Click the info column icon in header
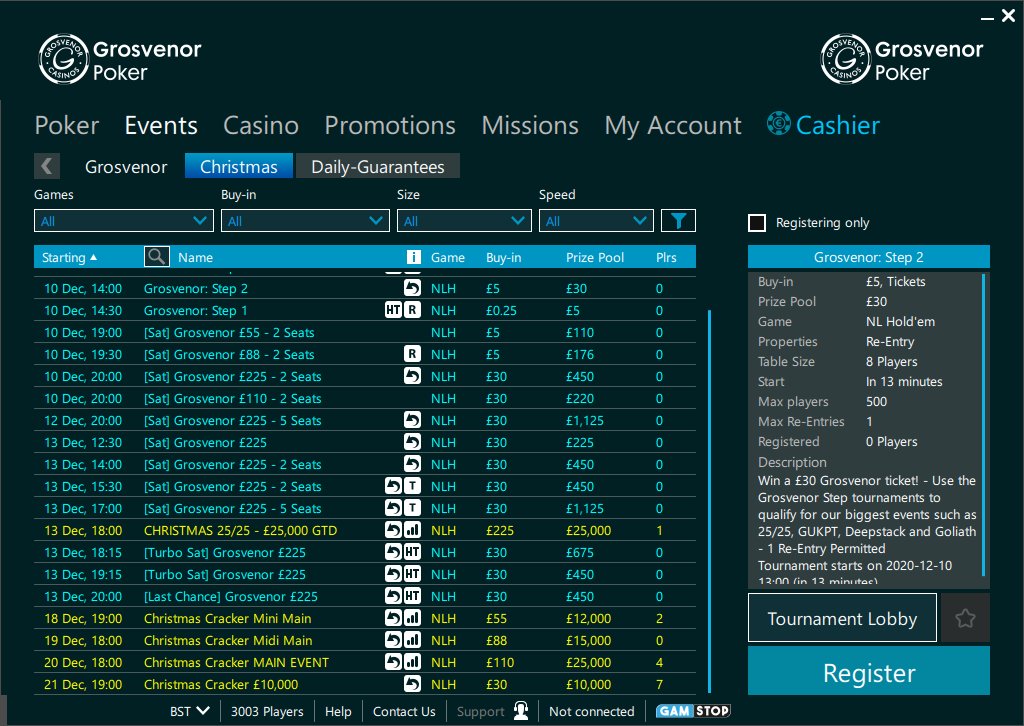1024x726 pixels. coord(413,257)
